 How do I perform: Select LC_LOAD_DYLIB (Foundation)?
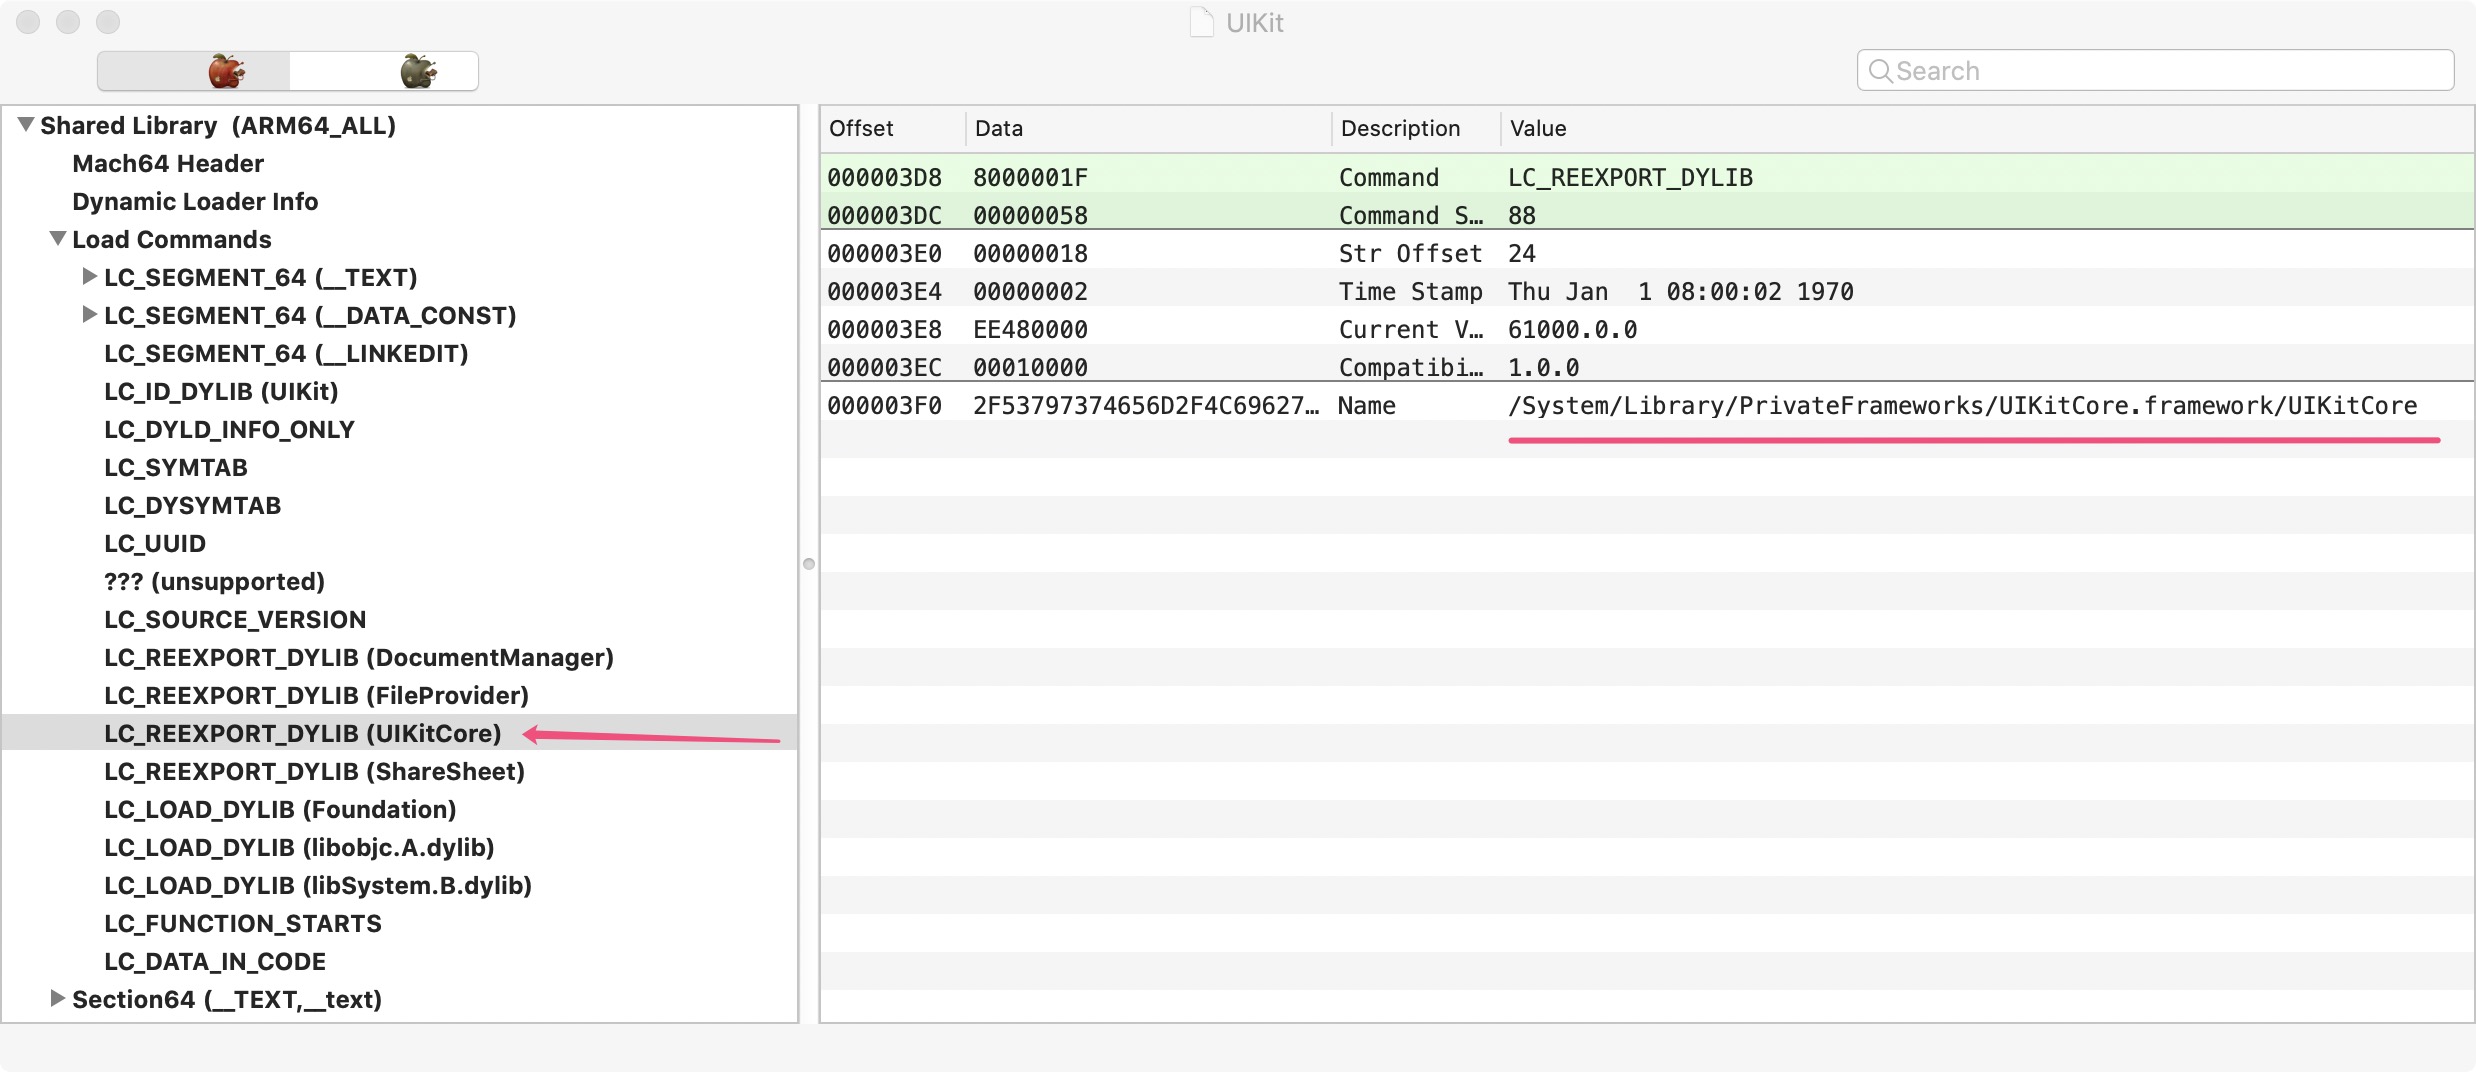280,809
